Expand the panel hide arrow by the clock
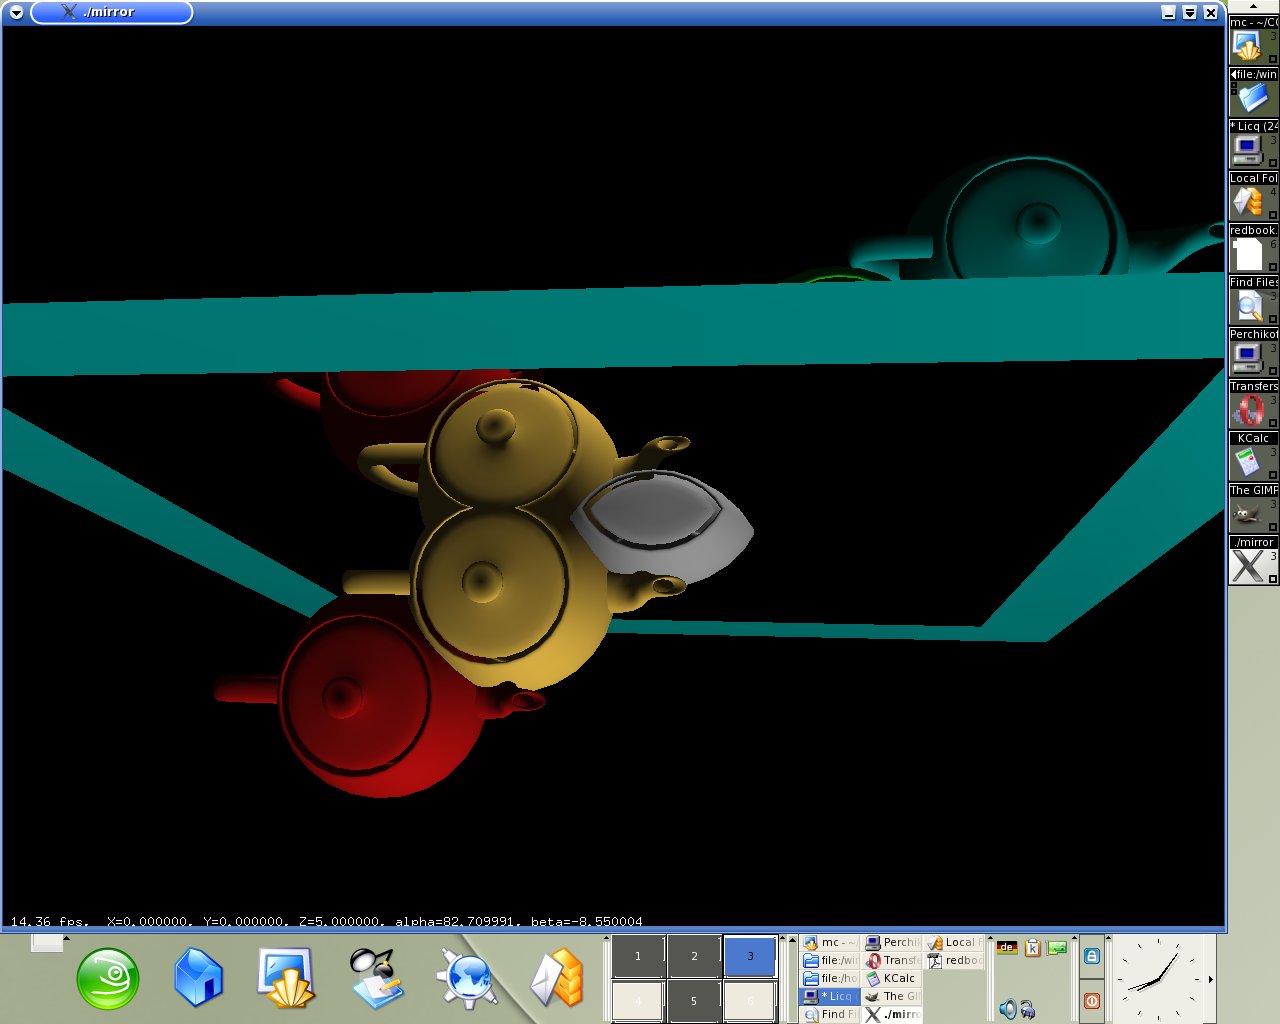Screen dimensions: 1280x1024 tap(1211, 979)
